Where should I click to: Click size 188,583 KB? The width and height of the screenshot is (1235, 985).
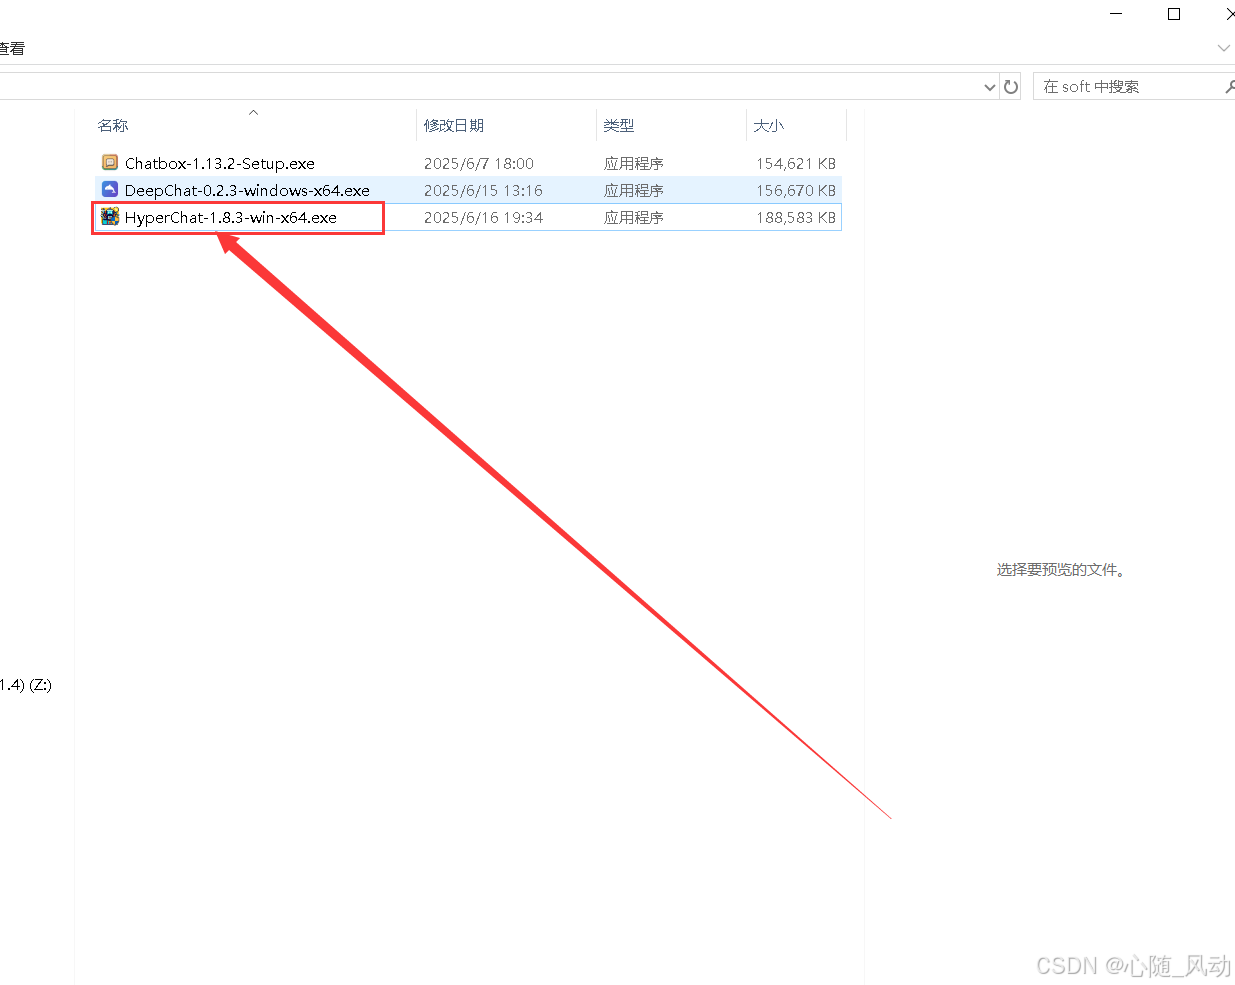tap(796, 217)
